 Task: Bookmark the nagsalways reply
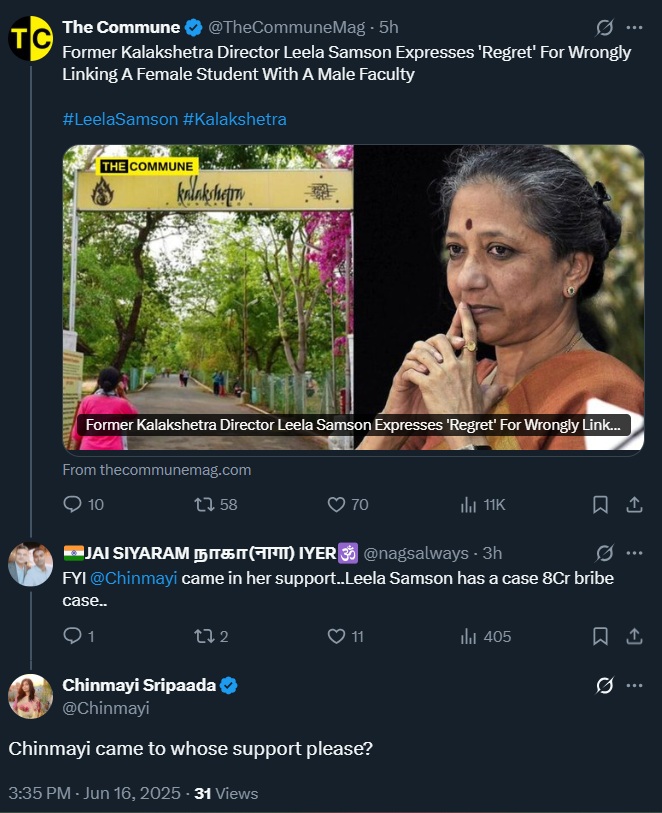(x=600, y=636)
